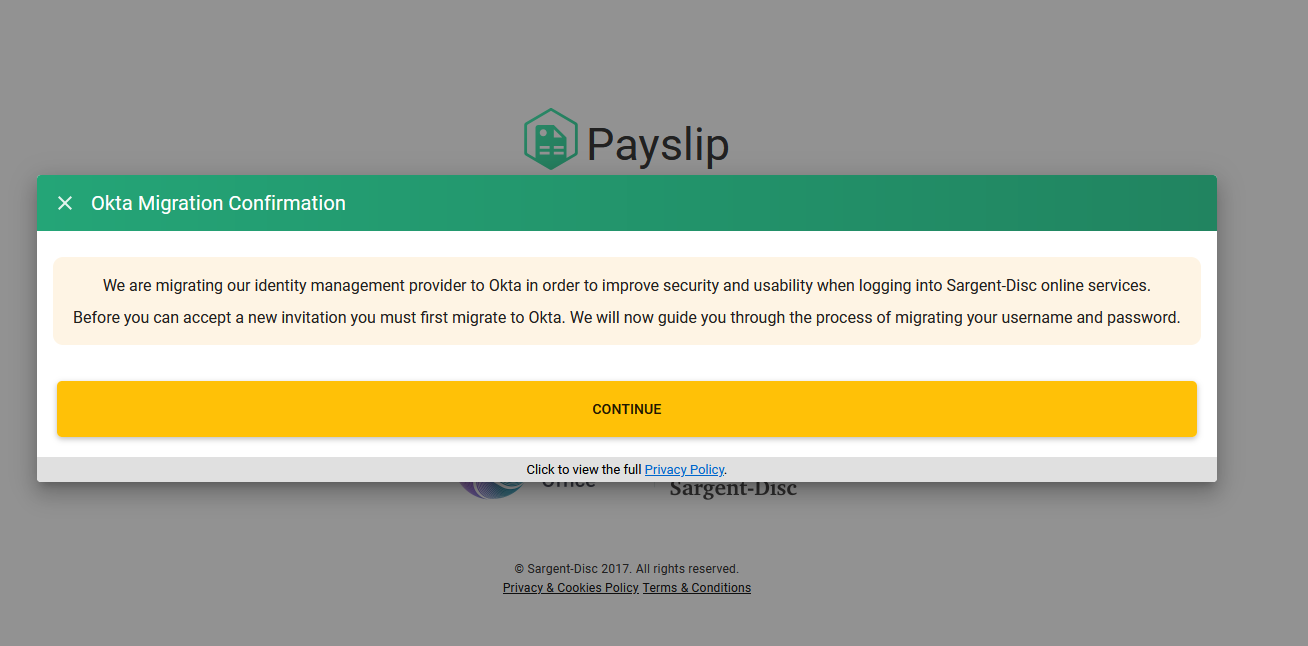Open the Terms & Conditions link

click(696, 588)
